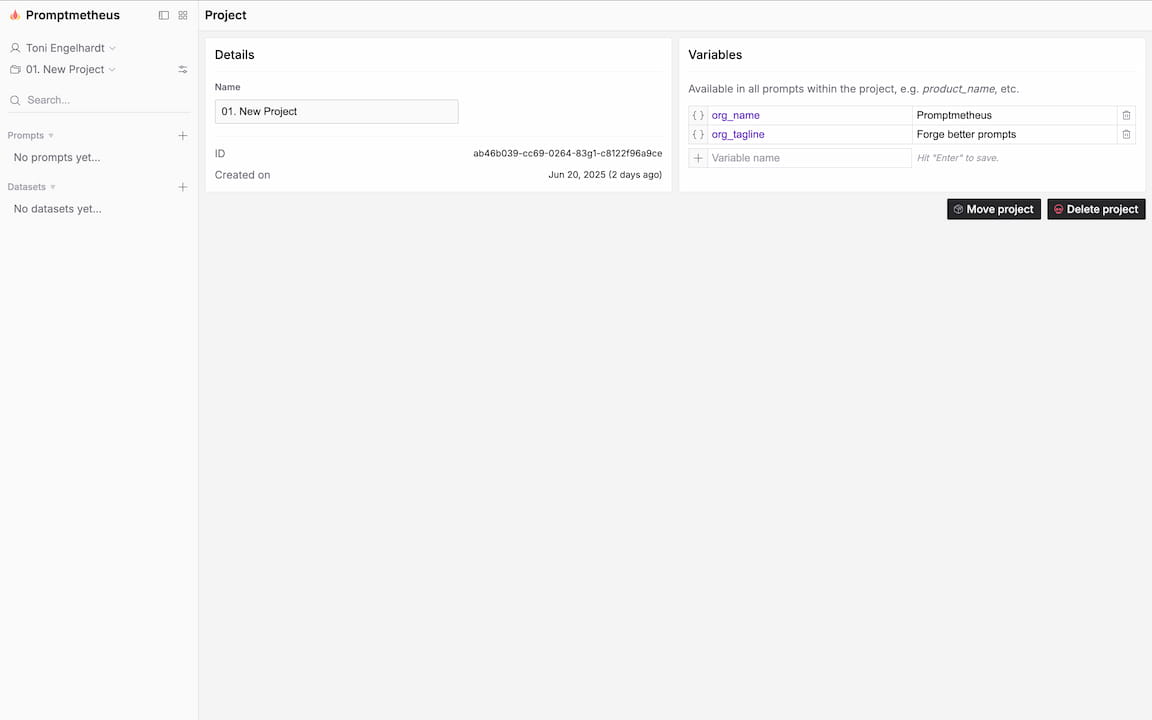Click the Details panel heading
This screenshot has height=720, width=1152.
[x=234, y=55]
